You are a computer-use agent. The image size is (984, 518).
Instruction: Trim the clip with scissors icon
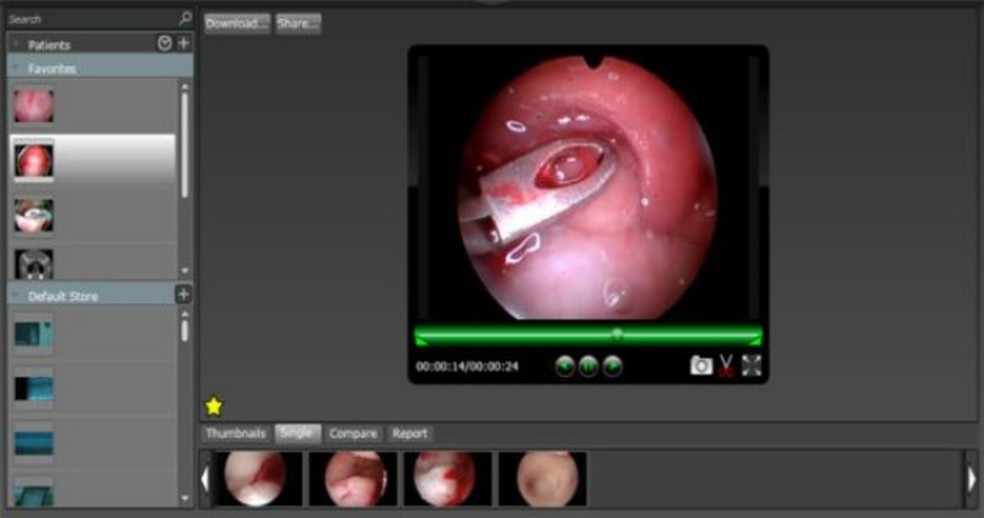click(x=726, y=365)
